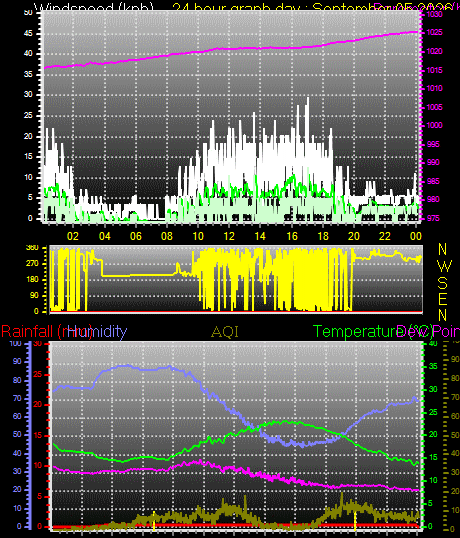The image size is (460, 538).
Task: Select the 14 hour label on time axis
Action: [x=260, y=236]
